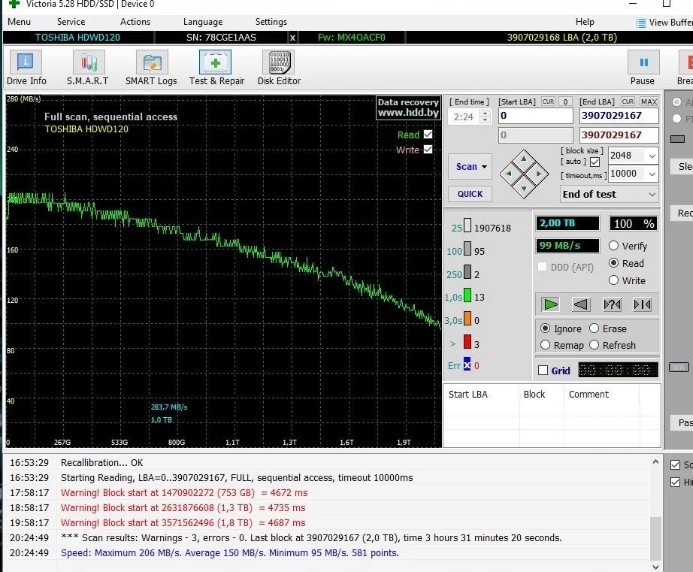693x572 pixels.
Task: Select the Remap radio option
Action: tap(545, 345)
